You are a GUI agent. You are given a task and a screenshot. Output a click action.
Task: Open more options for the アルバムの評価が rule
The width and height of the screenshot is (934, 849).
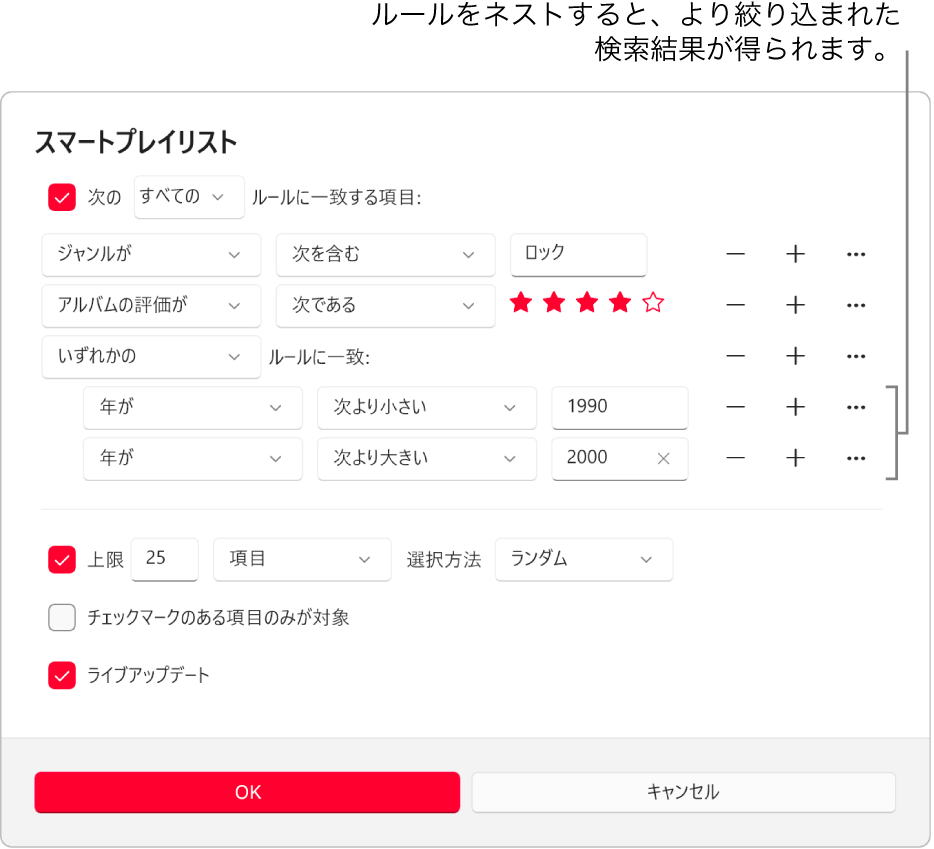click(856, 305)
